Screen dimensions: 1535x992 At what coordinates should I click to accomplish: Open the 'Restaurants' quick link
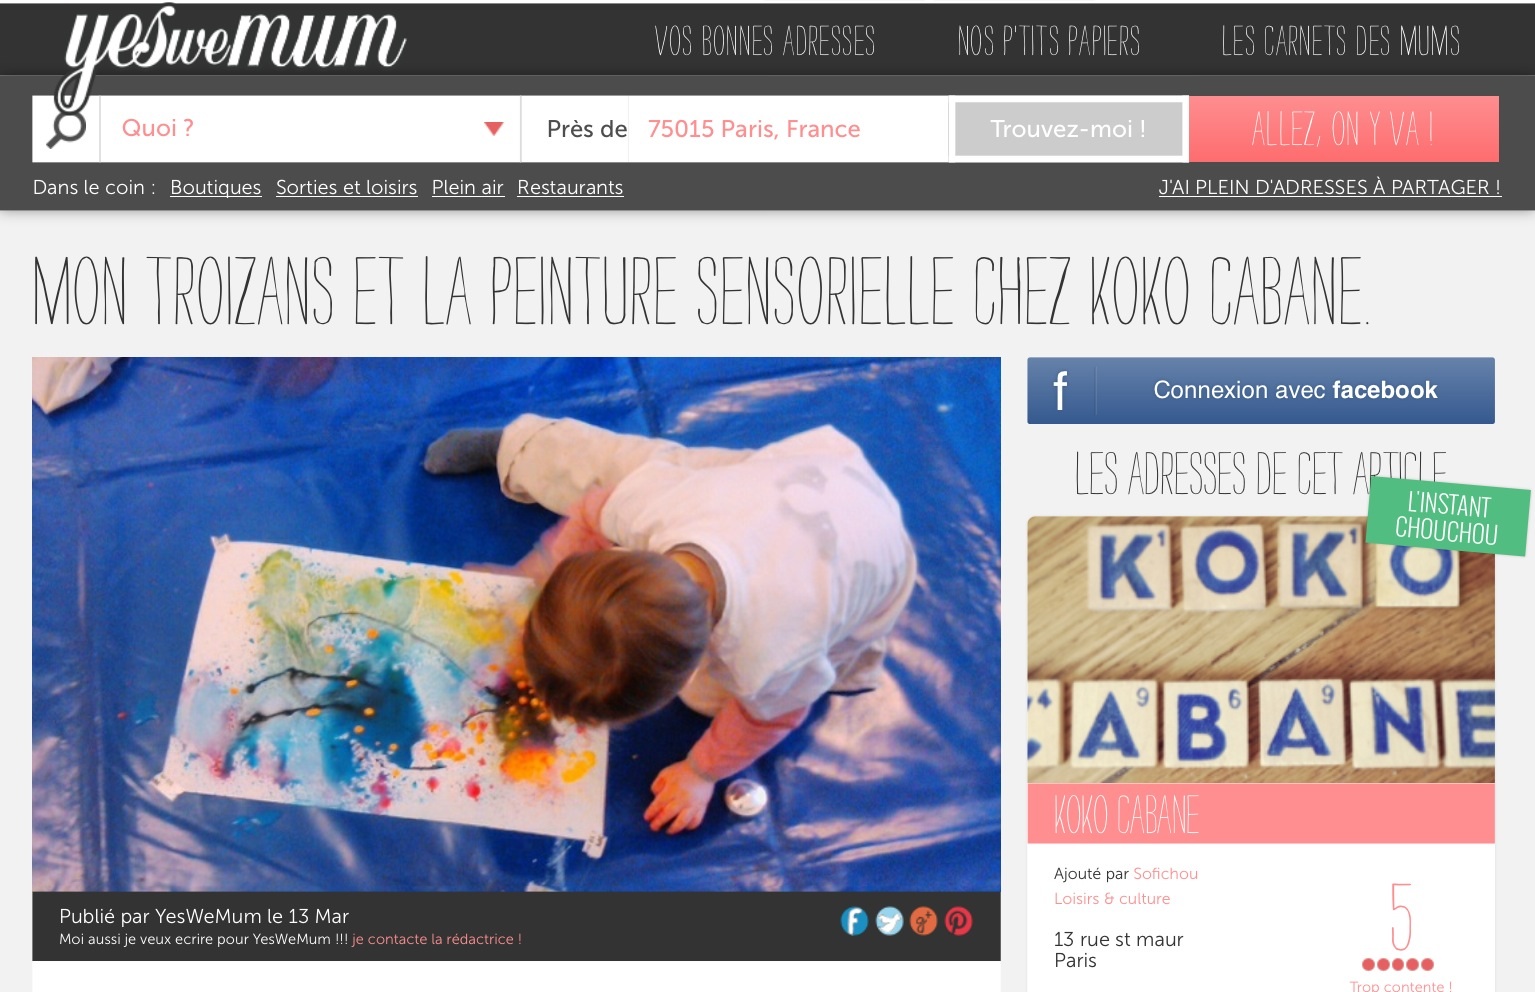(x=570, y=187)
